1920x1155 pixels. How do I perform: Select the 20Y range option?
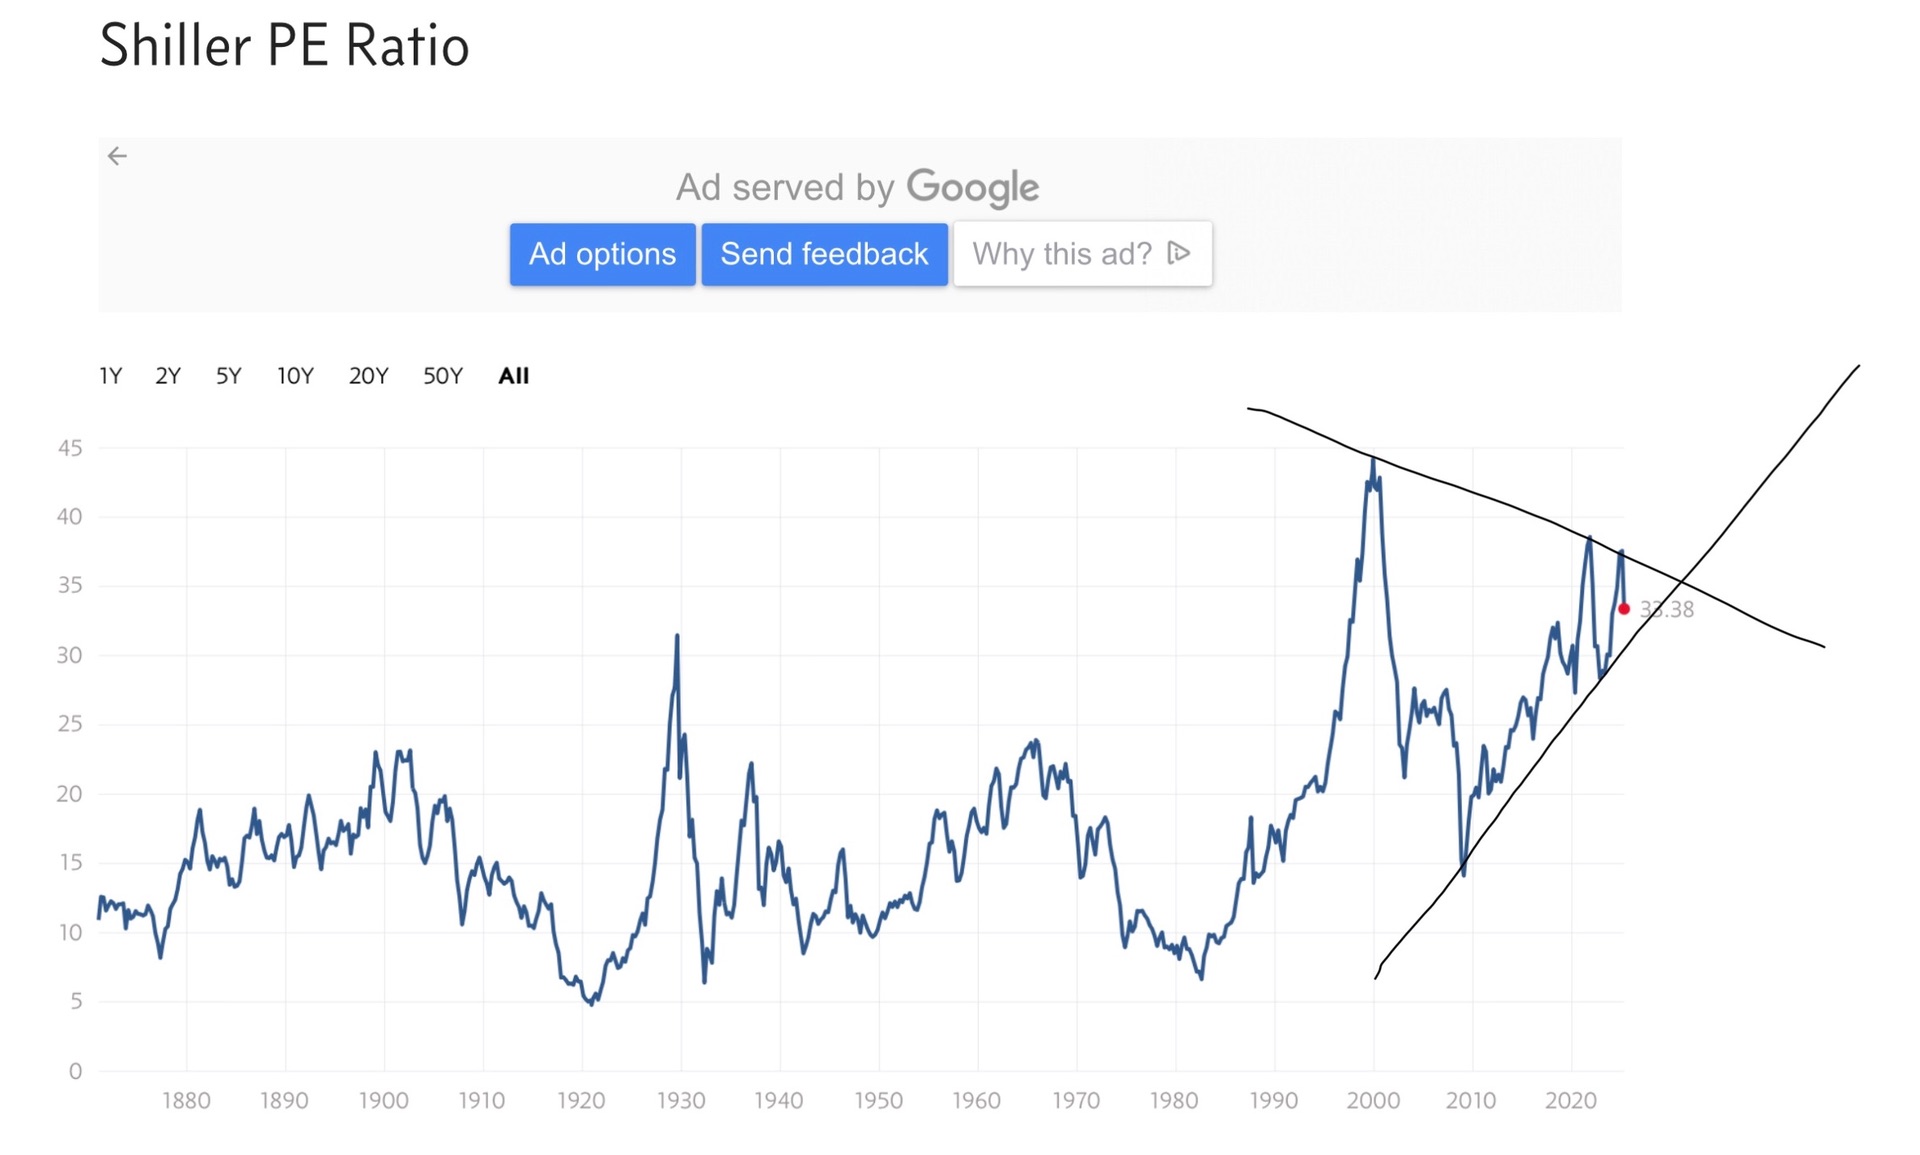(368, 376)
